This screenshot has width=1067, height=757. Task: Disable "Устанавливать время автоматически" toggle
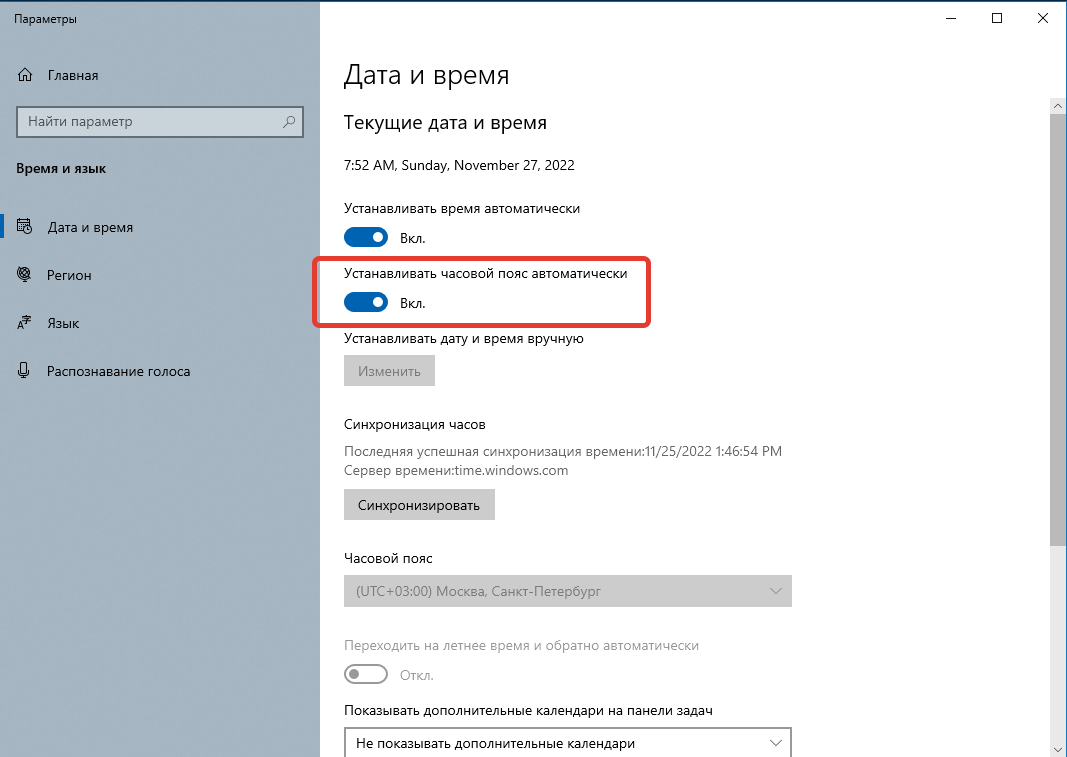point(366,237)
